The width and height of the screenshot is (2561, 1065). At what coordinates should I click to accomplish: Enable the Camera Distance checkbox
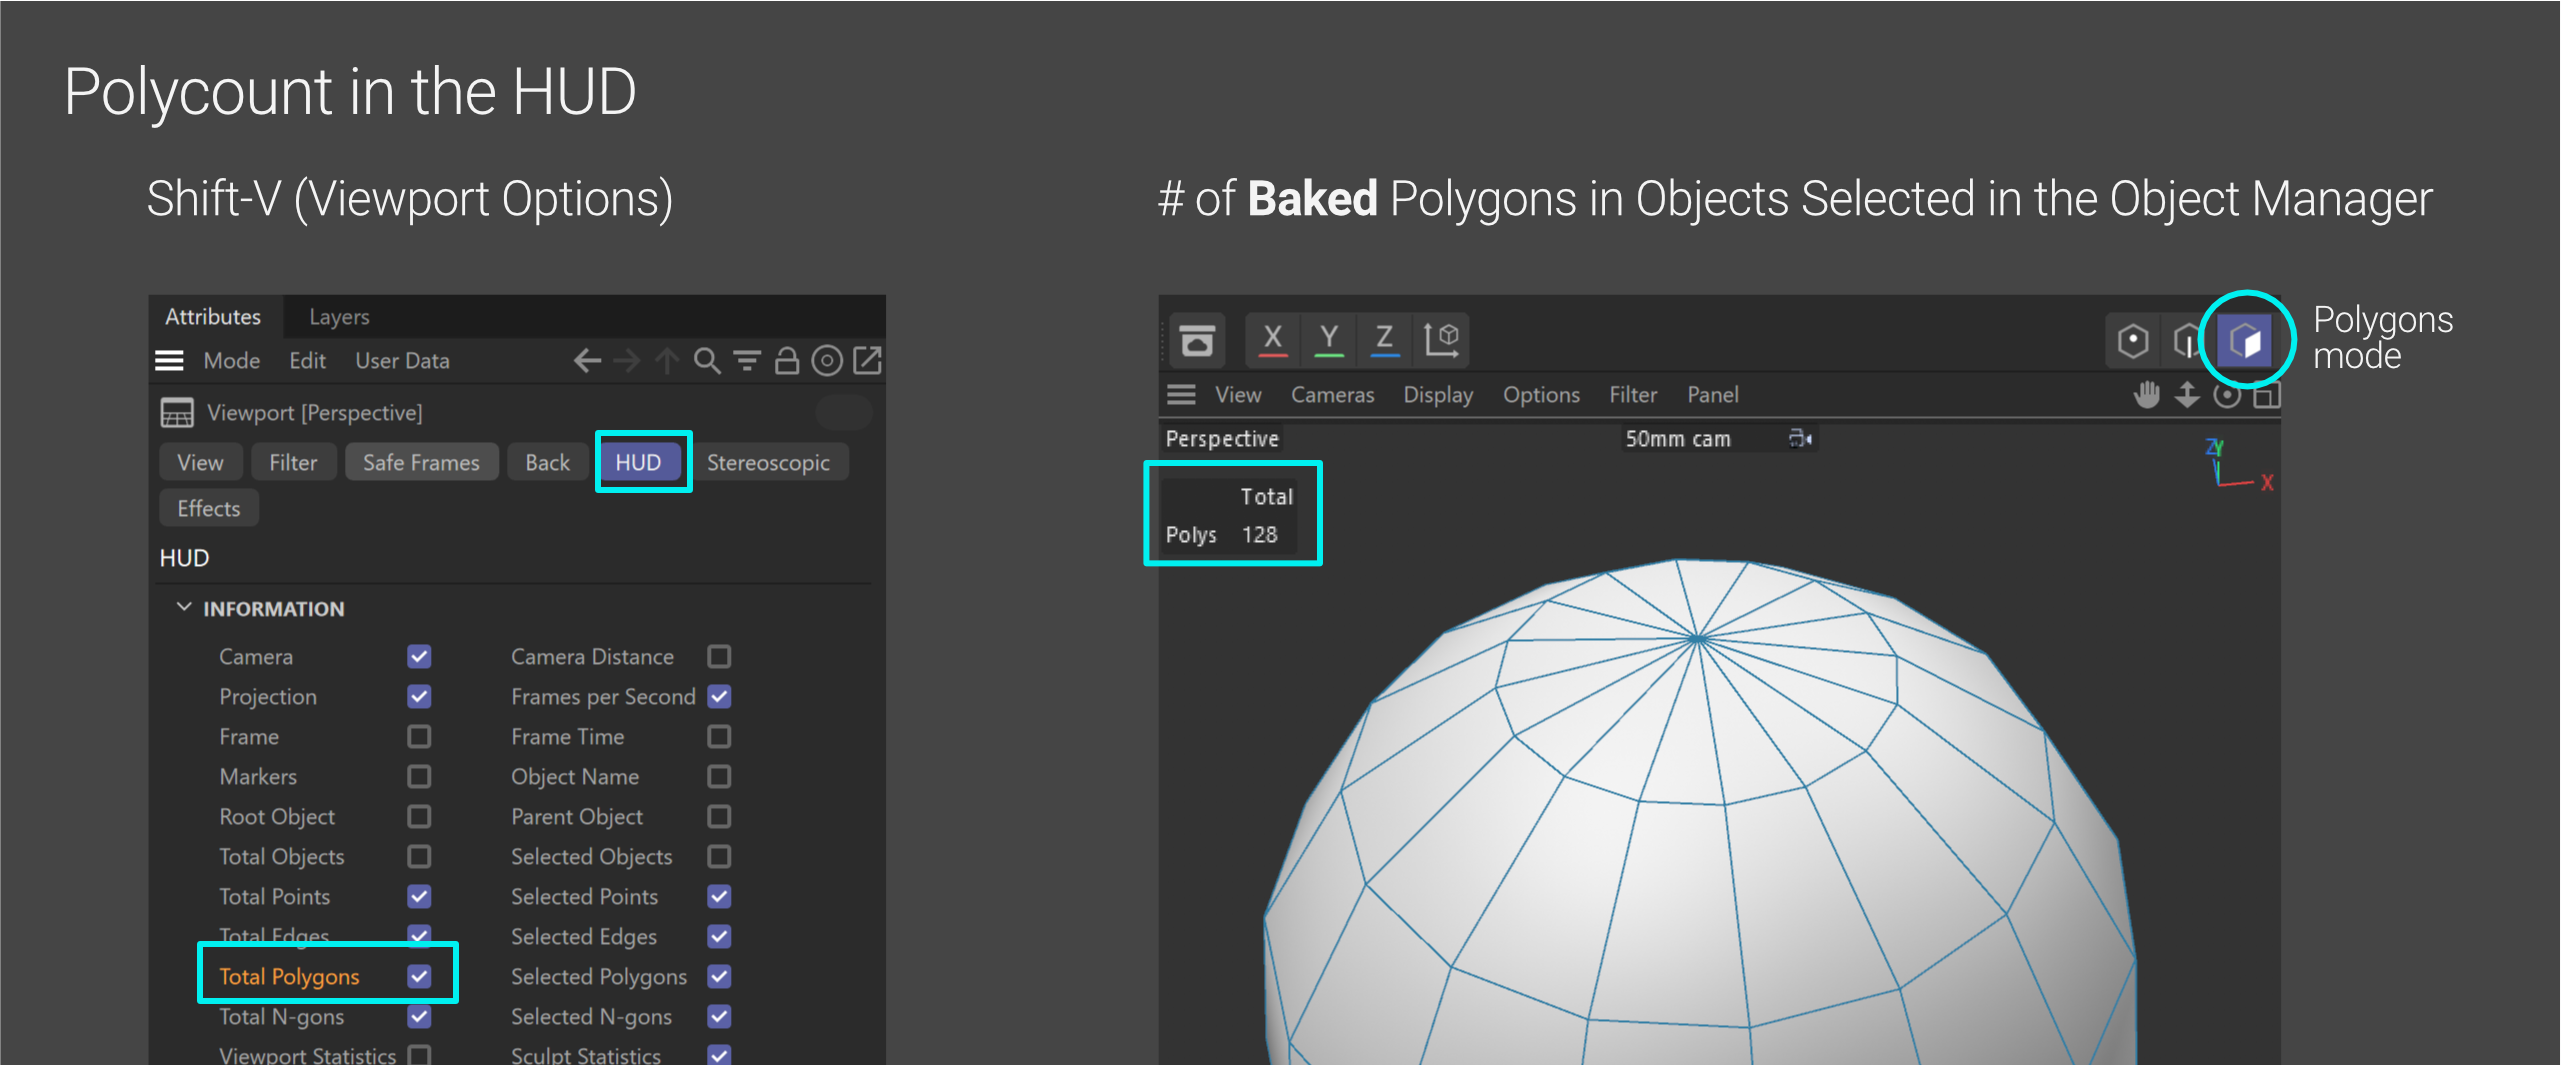[719, 657]
